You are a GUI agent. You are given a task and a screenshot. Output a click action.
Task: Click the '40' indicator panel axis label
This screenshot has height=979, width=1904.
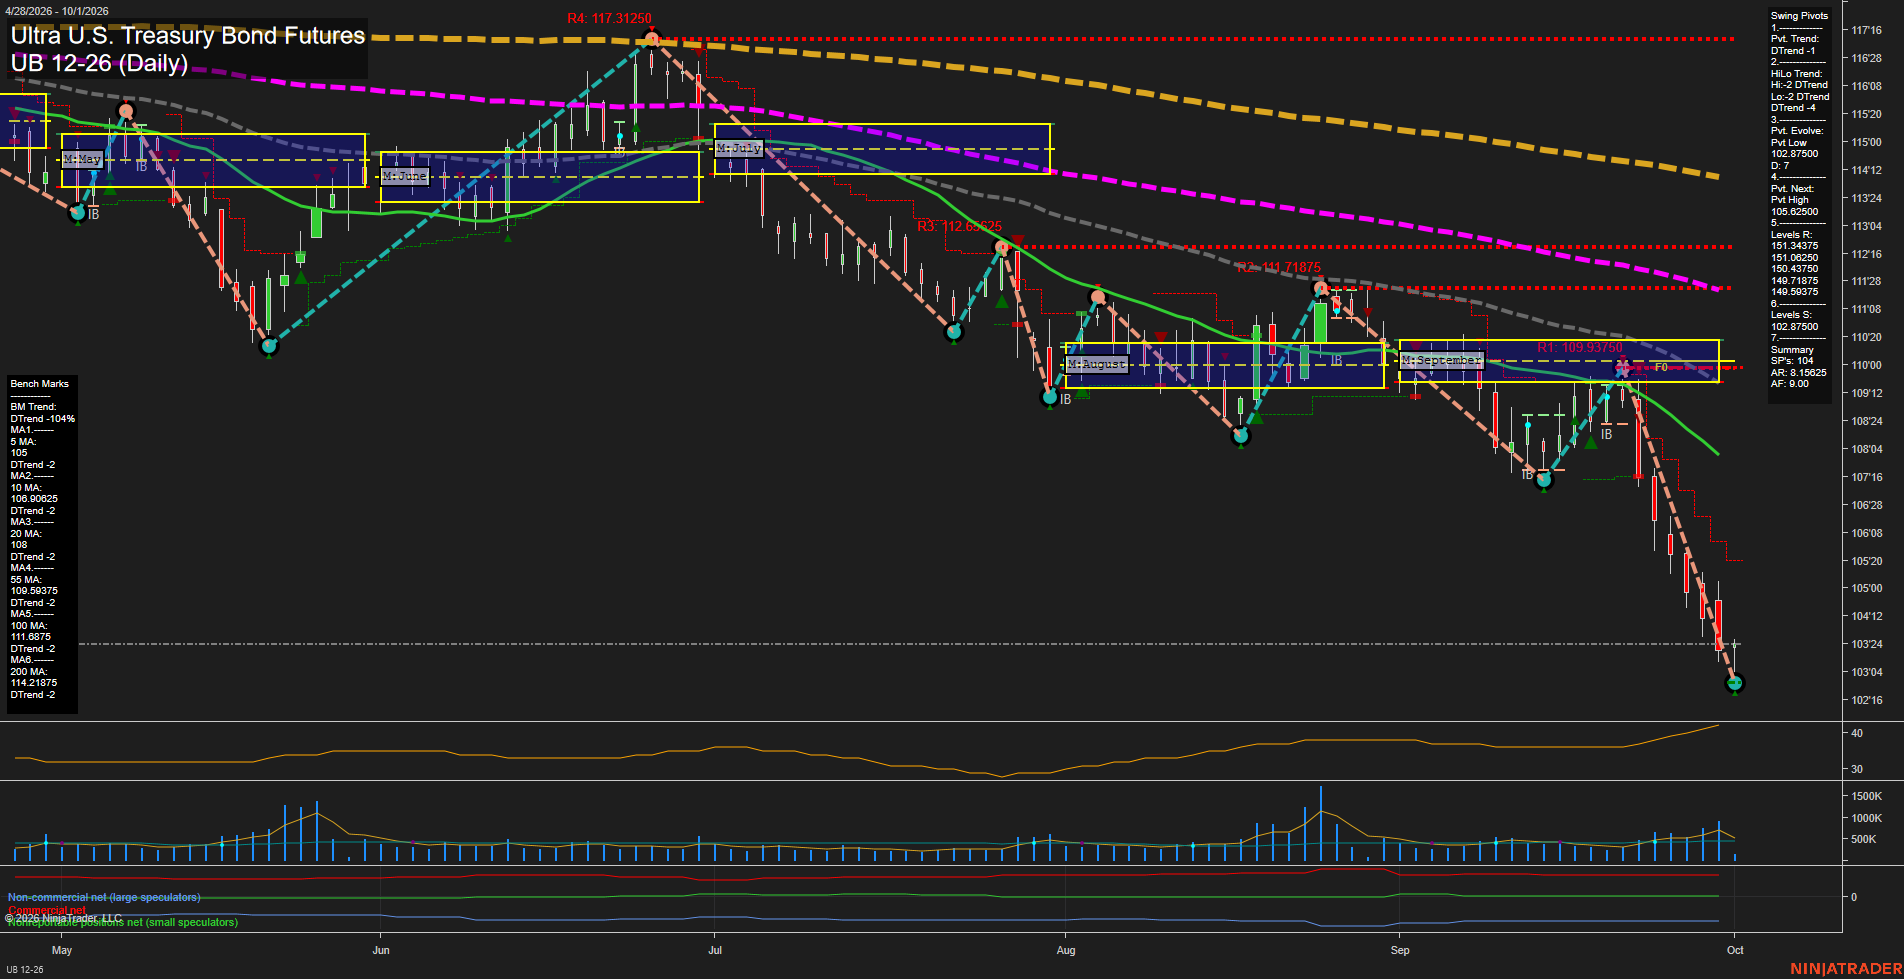coord(1857,734)
